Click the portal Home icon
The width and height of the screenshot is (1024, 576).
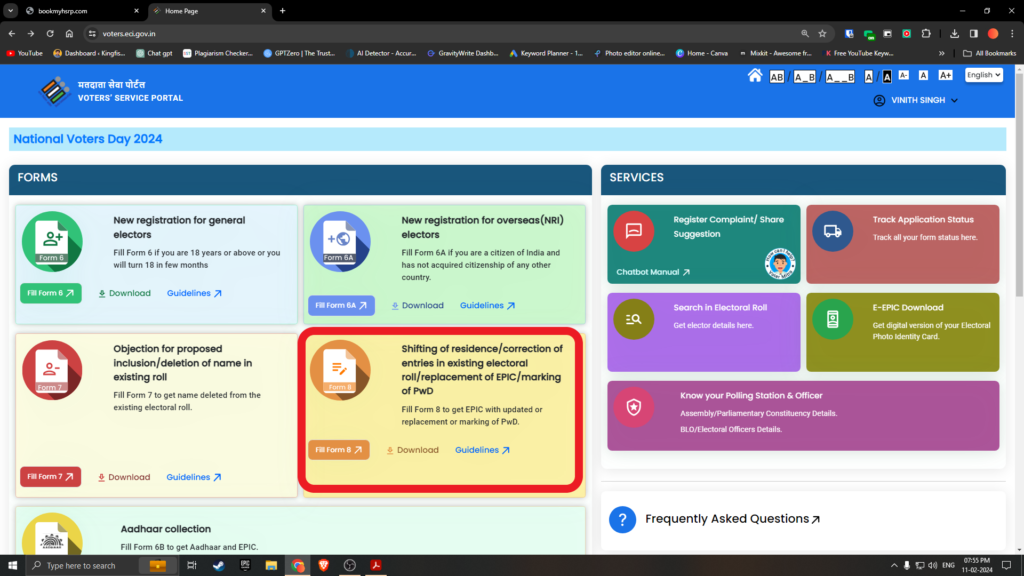pyautogui.click(x=755, y=76)
